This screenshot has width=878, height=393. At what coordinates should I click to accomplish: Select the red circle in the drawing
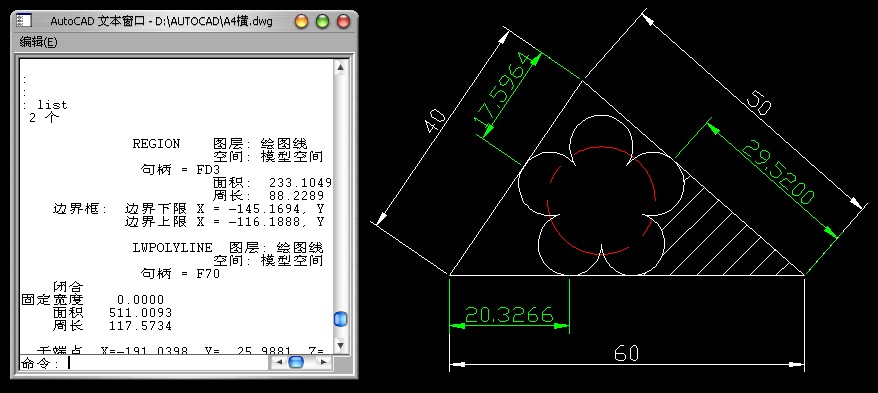pos(601,199)
